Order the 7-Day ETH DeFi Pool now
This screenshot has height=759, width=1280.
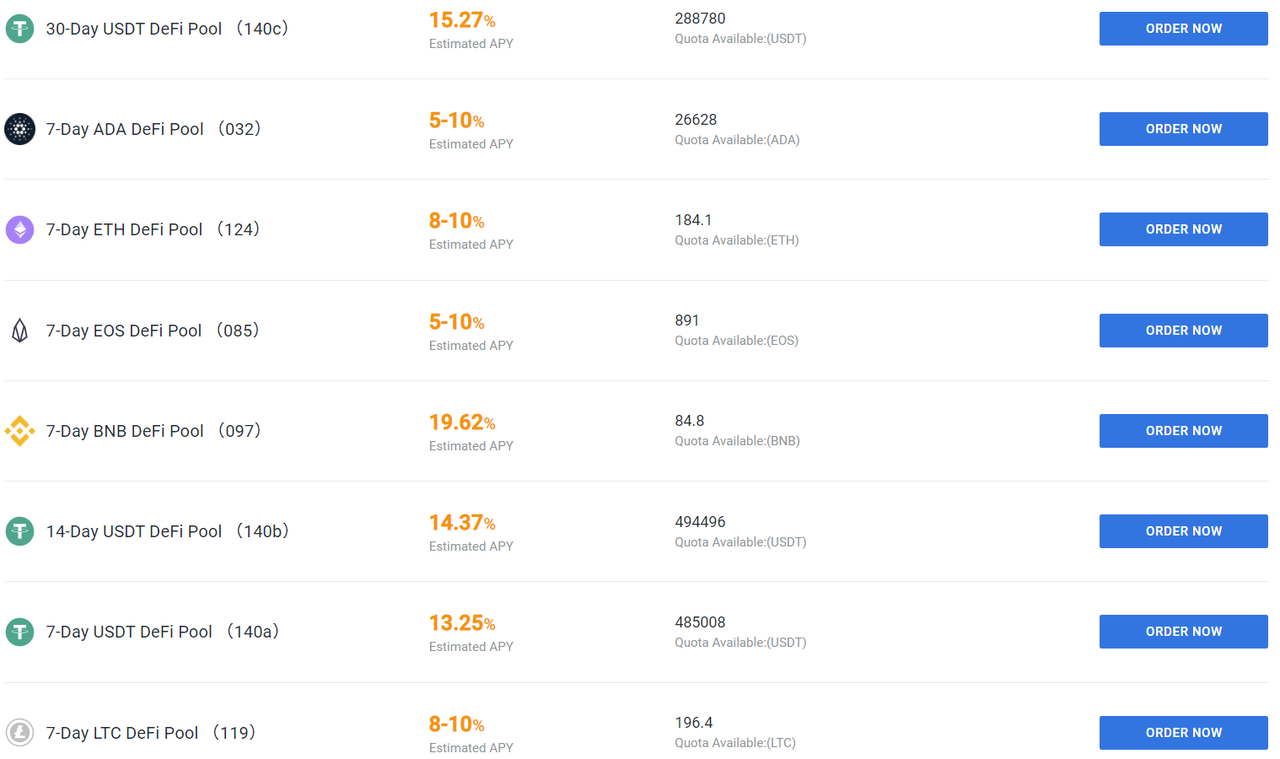[1183, 229]
